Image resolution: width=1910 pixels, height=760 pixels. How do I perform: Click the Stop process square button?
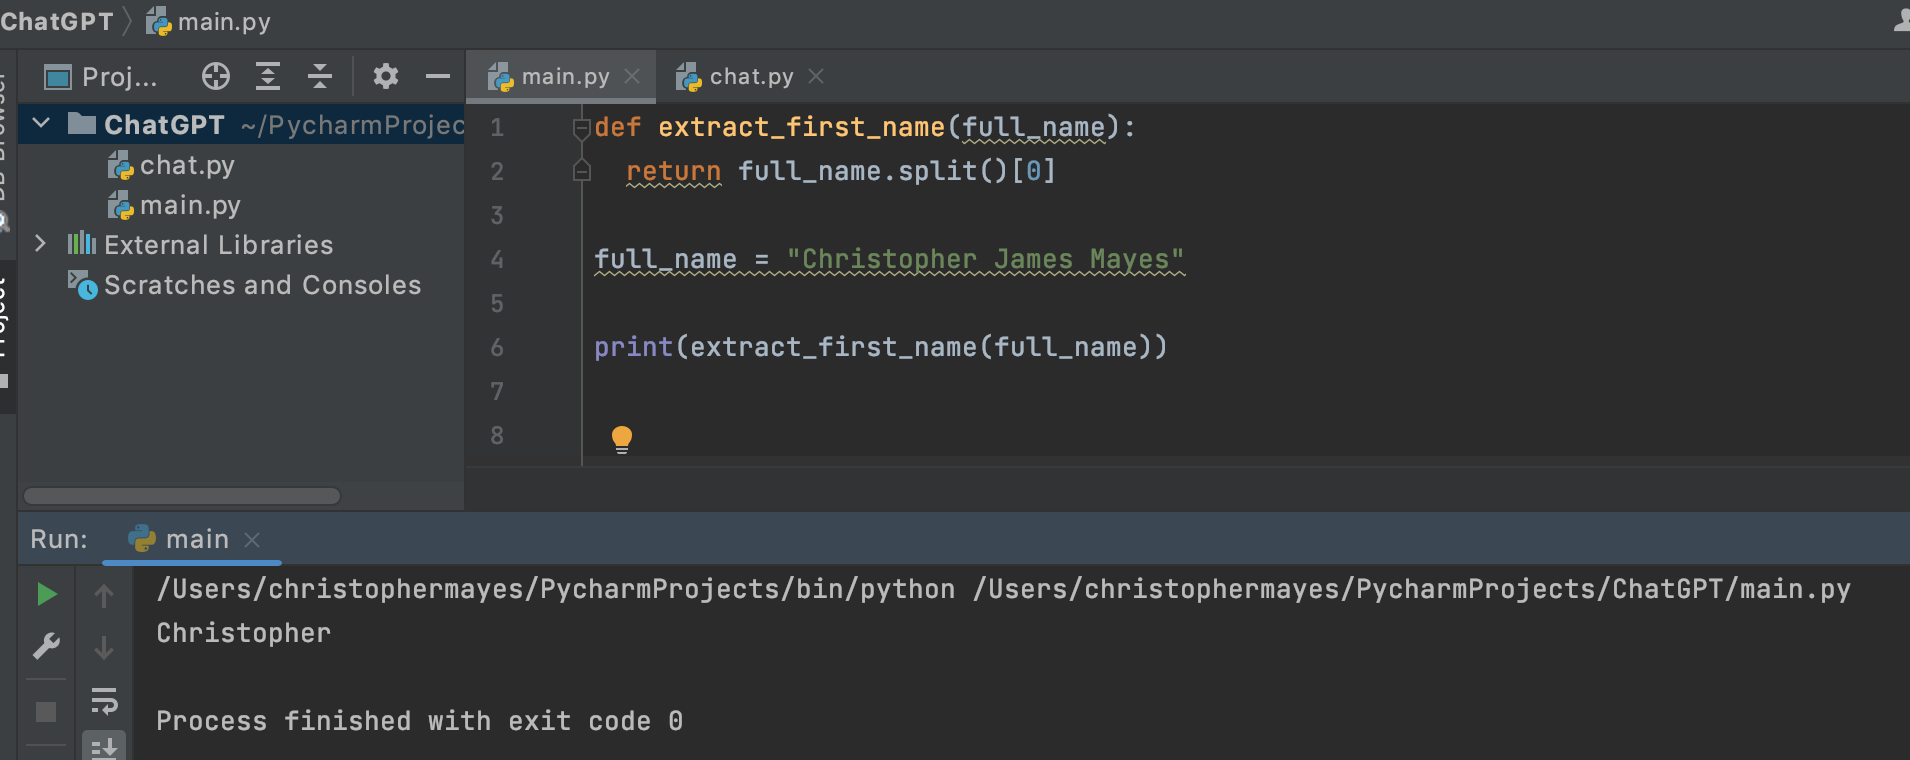[x=46, y=712]
